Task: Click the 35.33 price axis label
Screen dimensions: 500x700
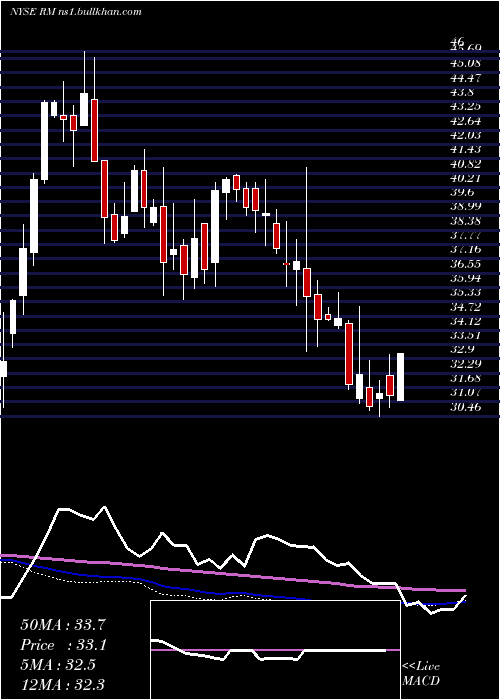Action: pyautogui.click(x=466, y=292)
